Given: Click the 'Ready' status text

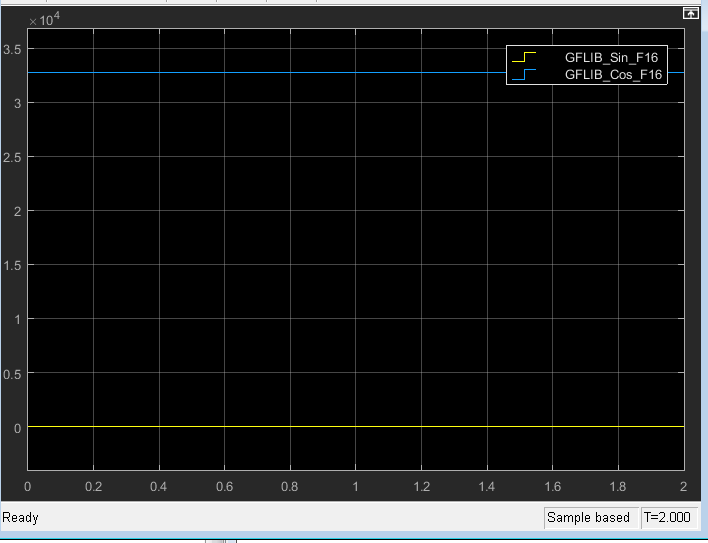Looking at the screenshot, I should point(20,517).
